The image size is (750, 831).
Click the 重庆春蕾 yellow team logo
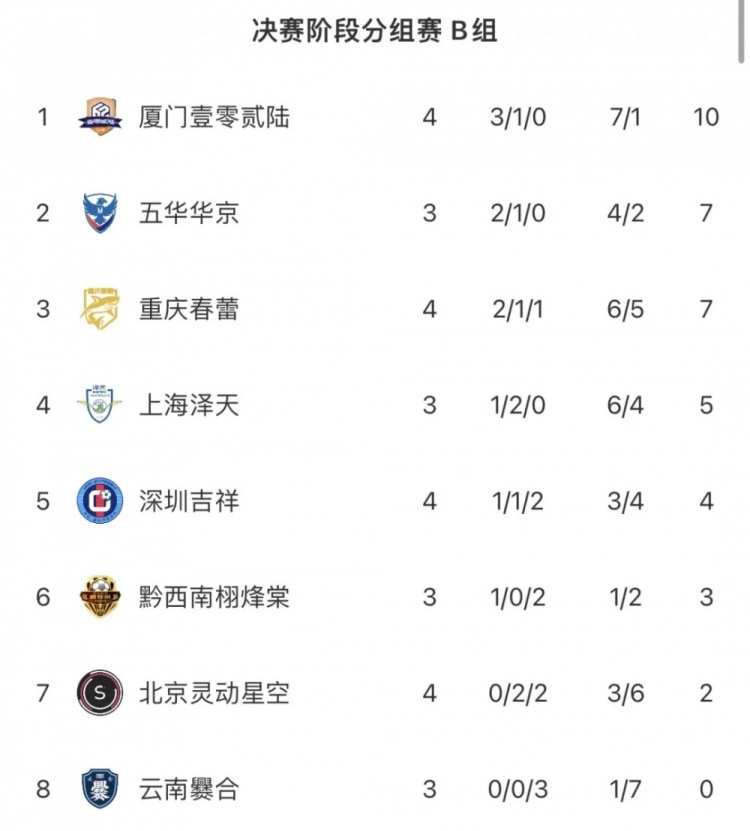tap(100, 309)
